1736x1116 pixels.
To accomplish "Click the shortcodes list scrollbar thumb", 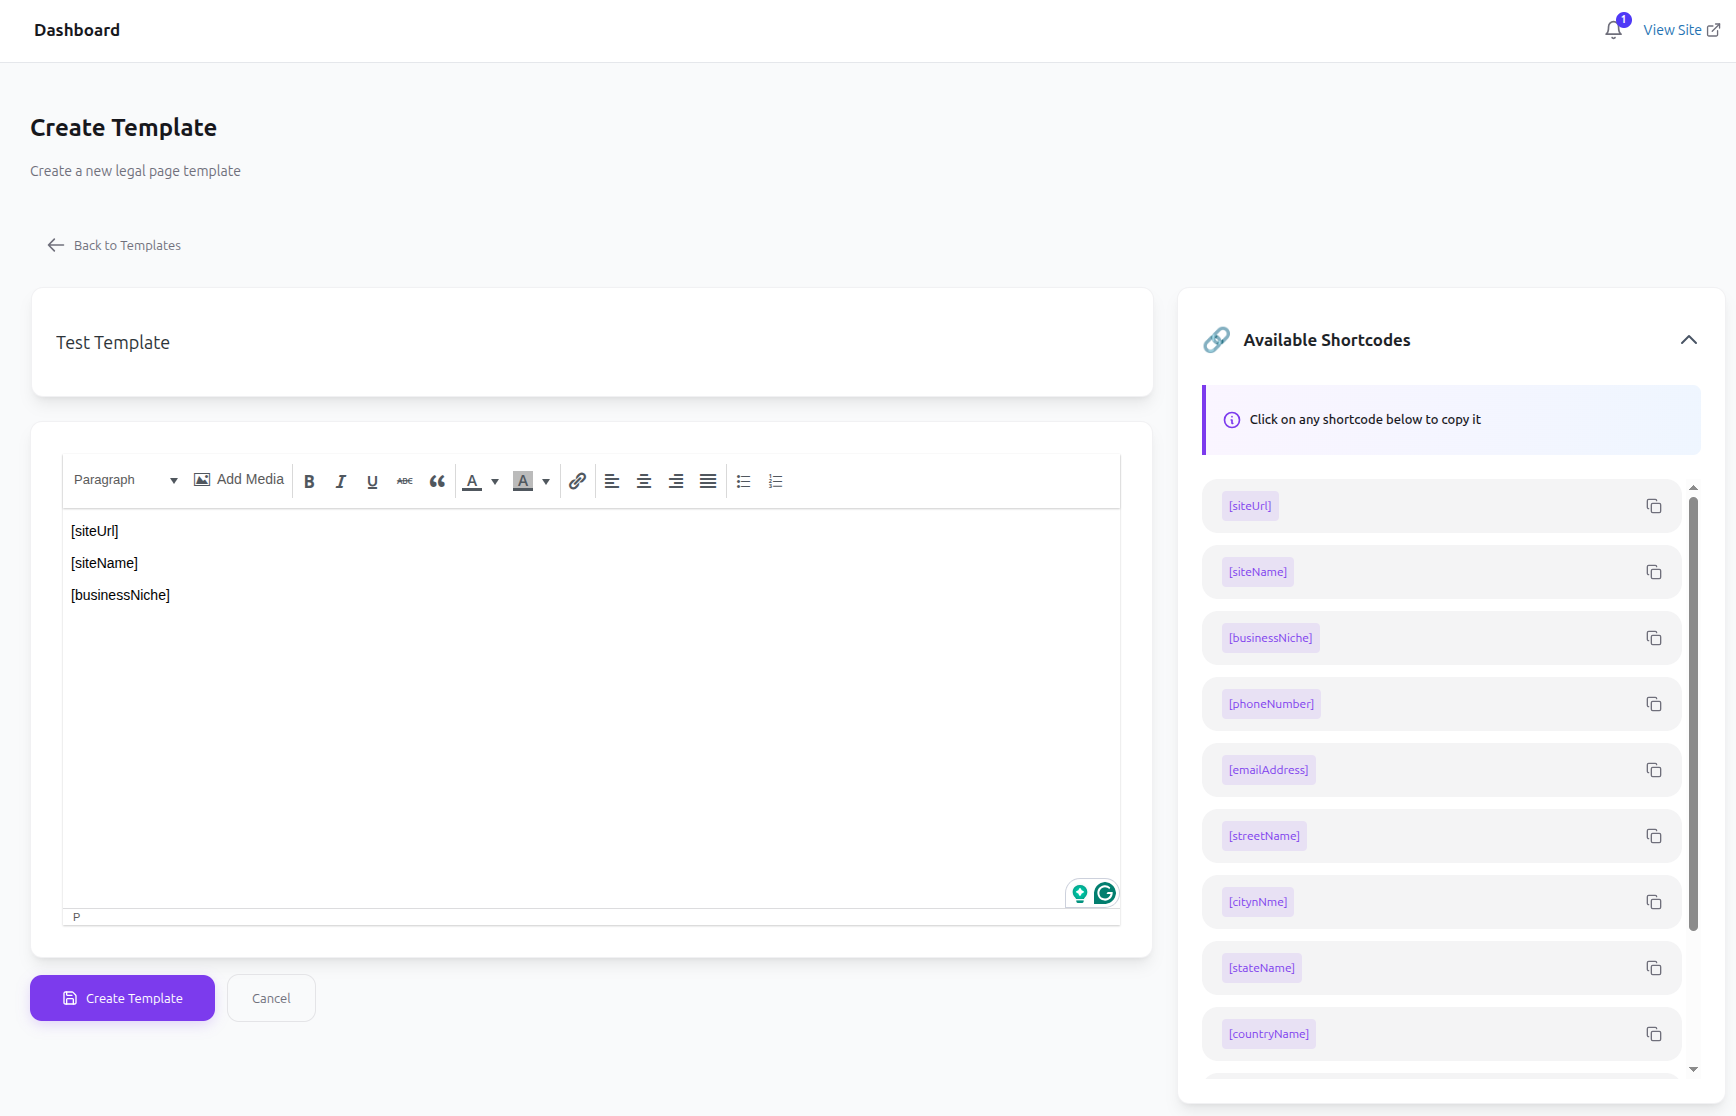I will click(x=1693, y=714).
